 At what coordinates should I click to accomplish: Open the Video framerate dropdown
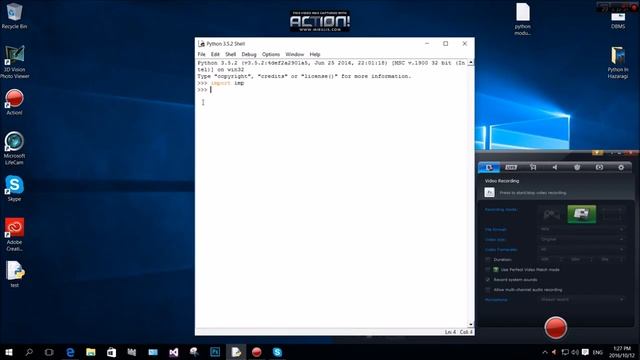[x=581, y=249]
